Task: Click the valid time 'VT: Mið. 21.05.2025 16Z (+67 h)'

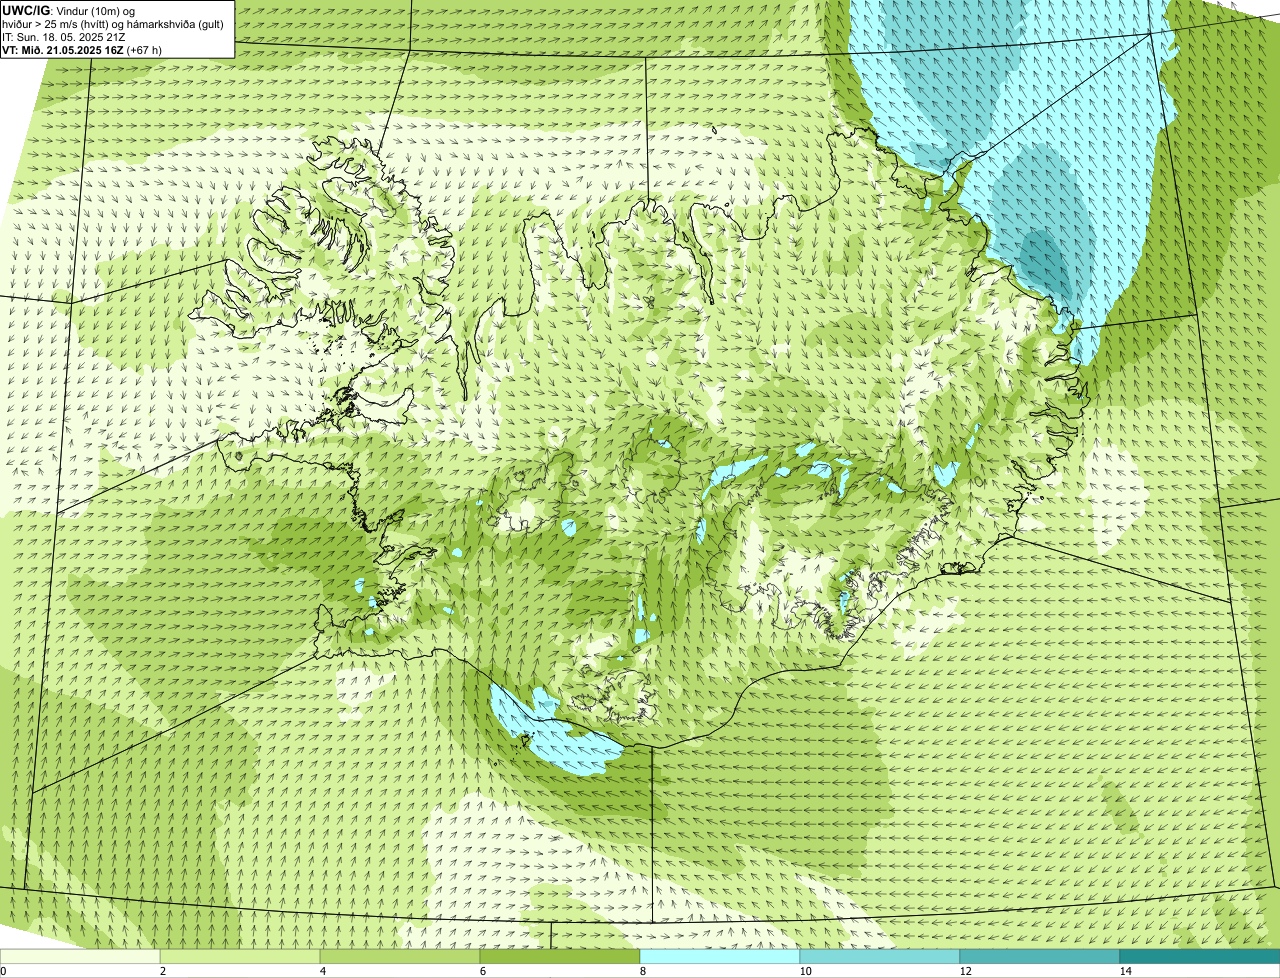Action: (x=82, y=50)
